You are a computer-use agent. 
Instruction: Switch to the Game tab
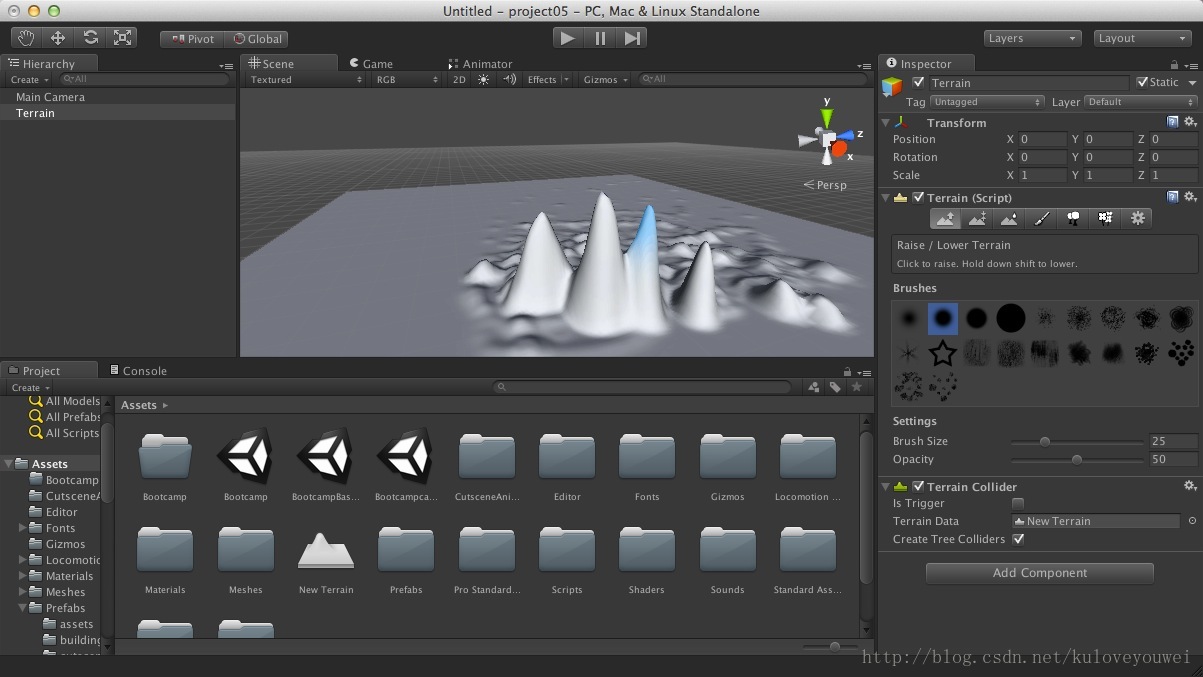pyautogui.click(x=370, y=63)
